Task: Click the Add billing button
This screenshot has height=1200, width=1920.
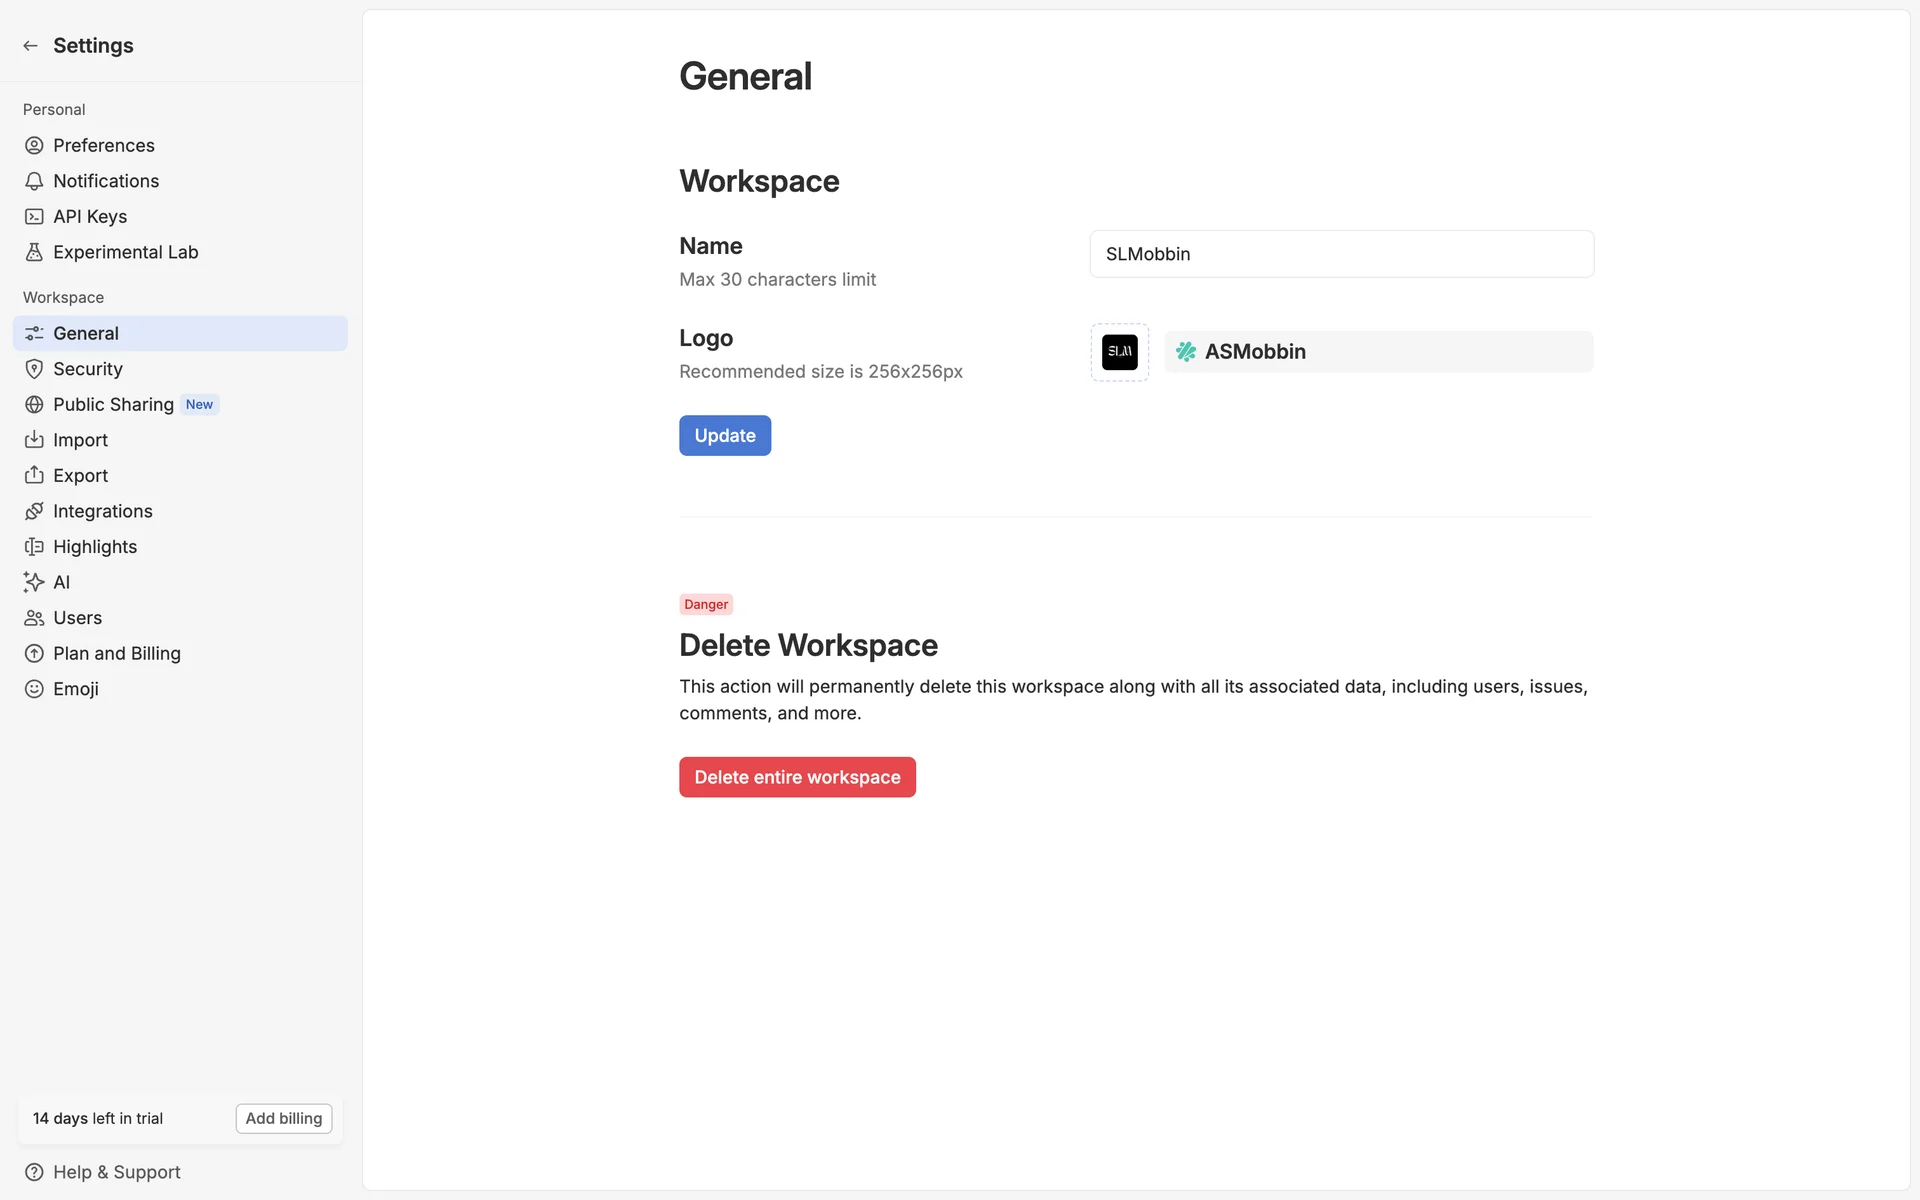Action: [284, 1118]
